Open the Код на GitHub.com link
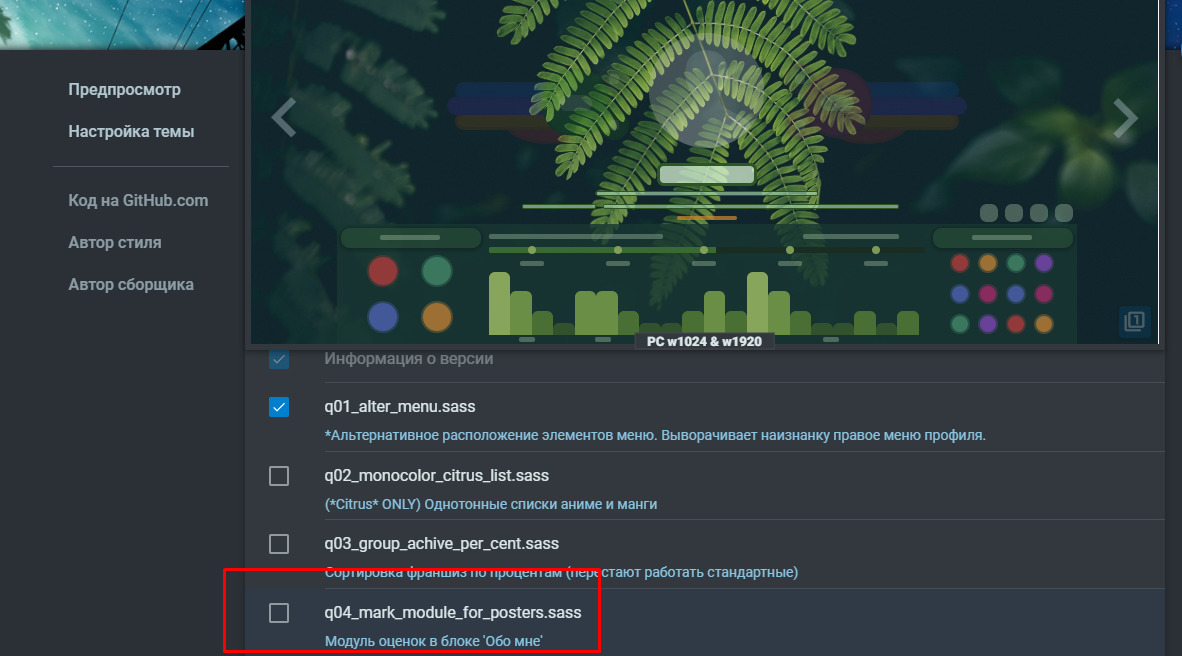Image resolution: width=1182 pixels, height=656 pixels. pyautogui.click(x=138, y=201)
